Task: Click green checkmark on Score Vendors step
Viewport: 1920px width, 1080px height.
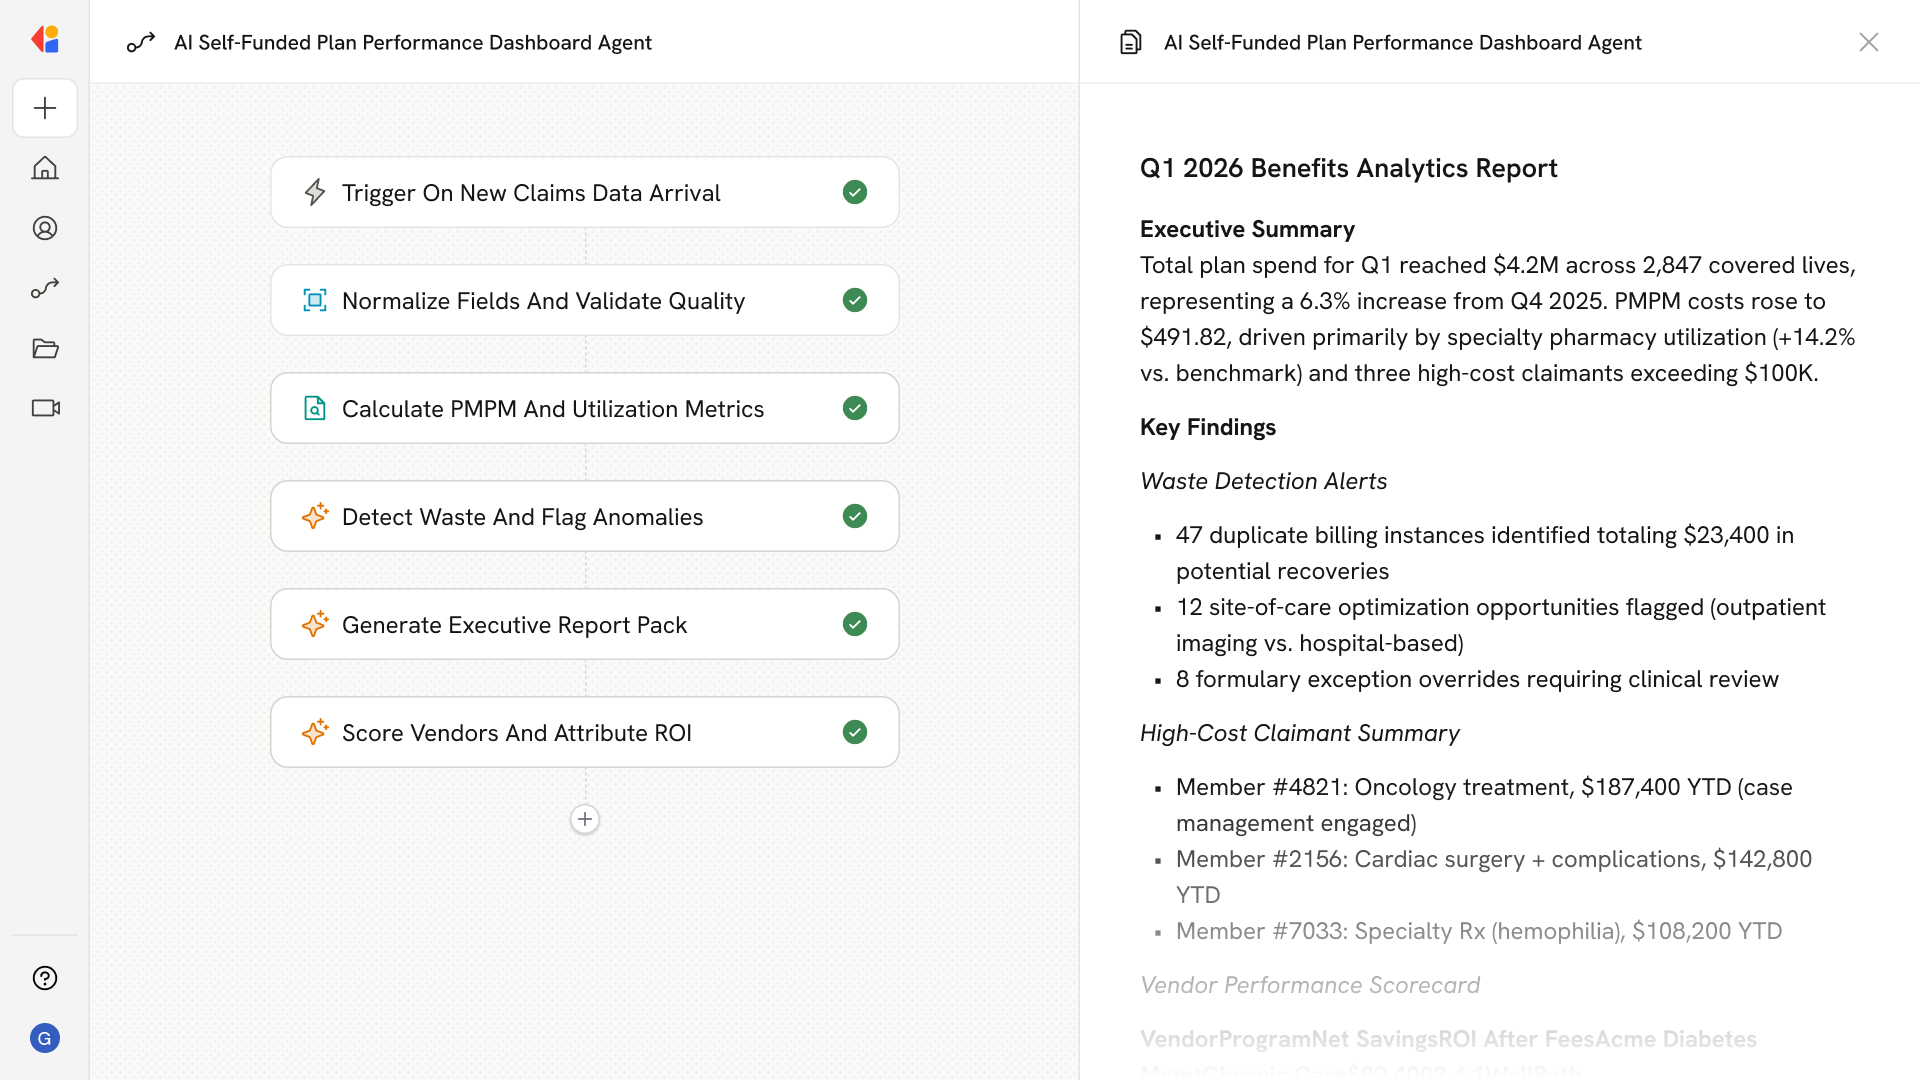Action: pyautogui.click(x=854, y=732)
